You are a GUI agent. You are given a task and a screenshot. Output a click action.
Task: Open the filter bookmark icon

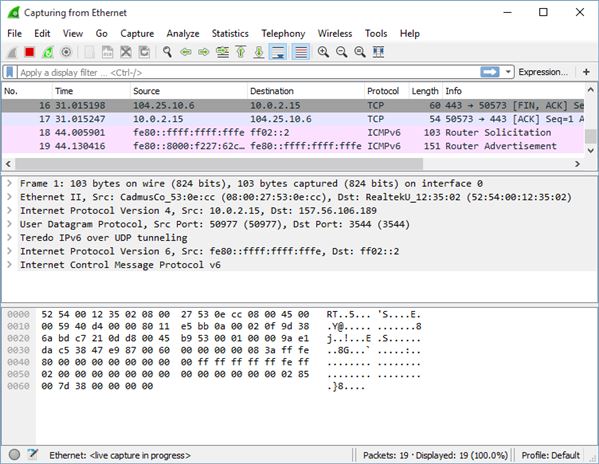coord(10,72)
